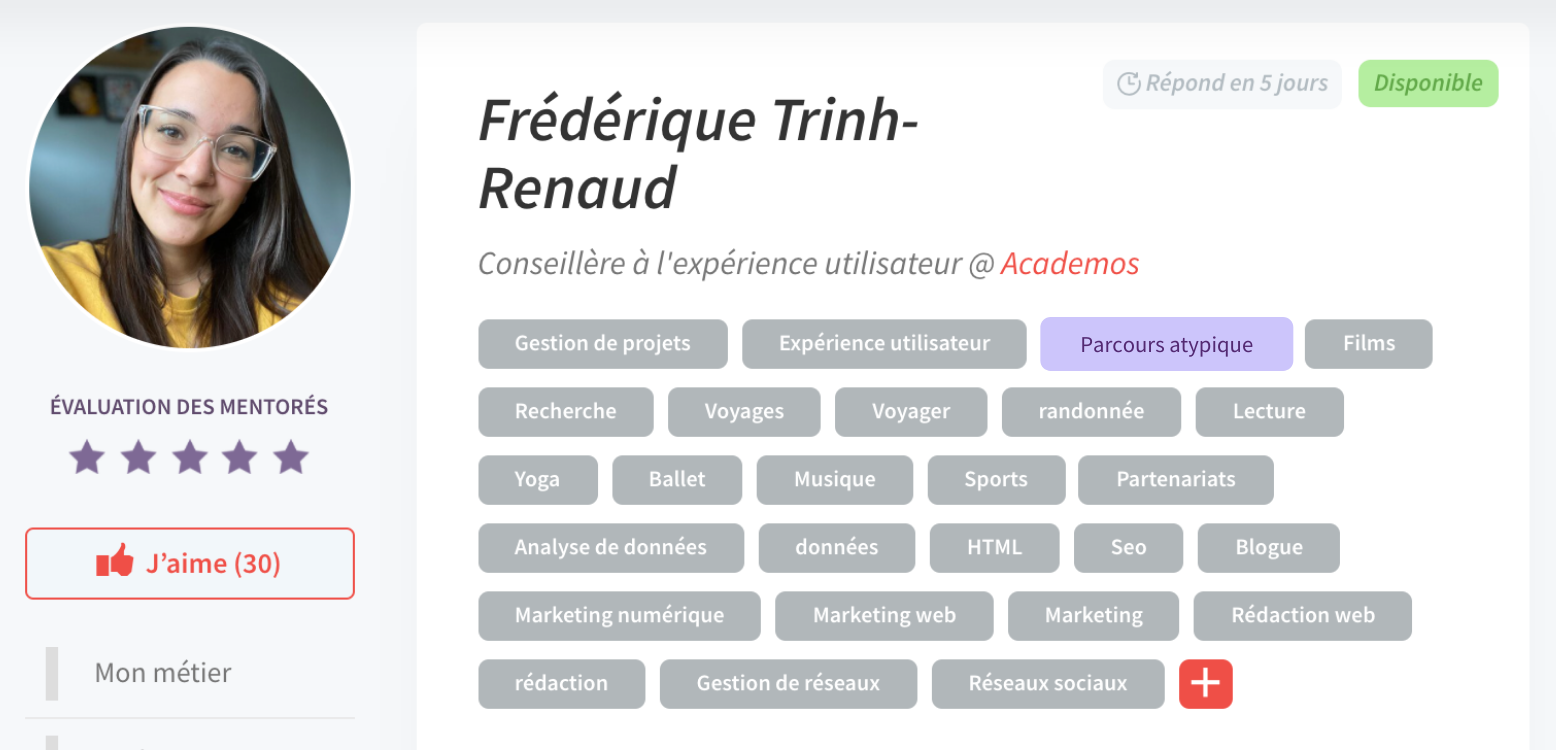Click the Analyse de données tag
The image size is (1556, 750).
click(x=611, y=547)
